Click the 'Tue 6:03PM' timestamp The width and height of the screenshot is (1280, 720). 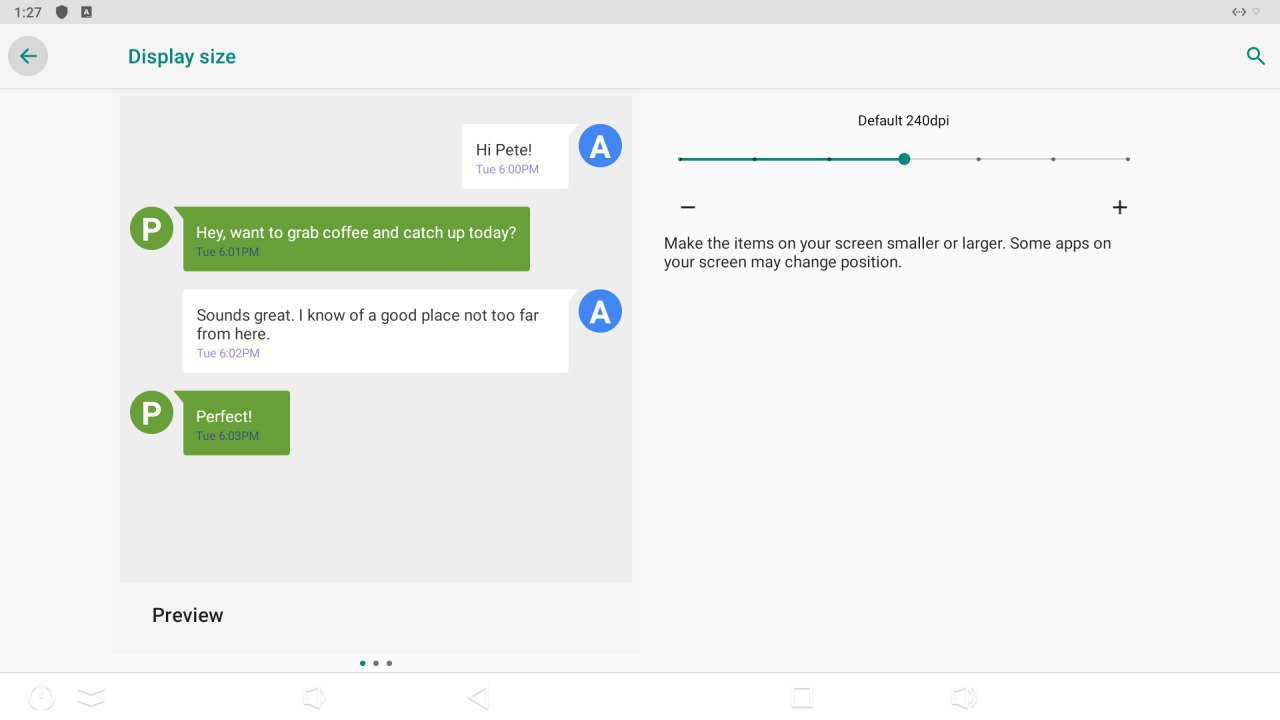click(x=227, y=436)
